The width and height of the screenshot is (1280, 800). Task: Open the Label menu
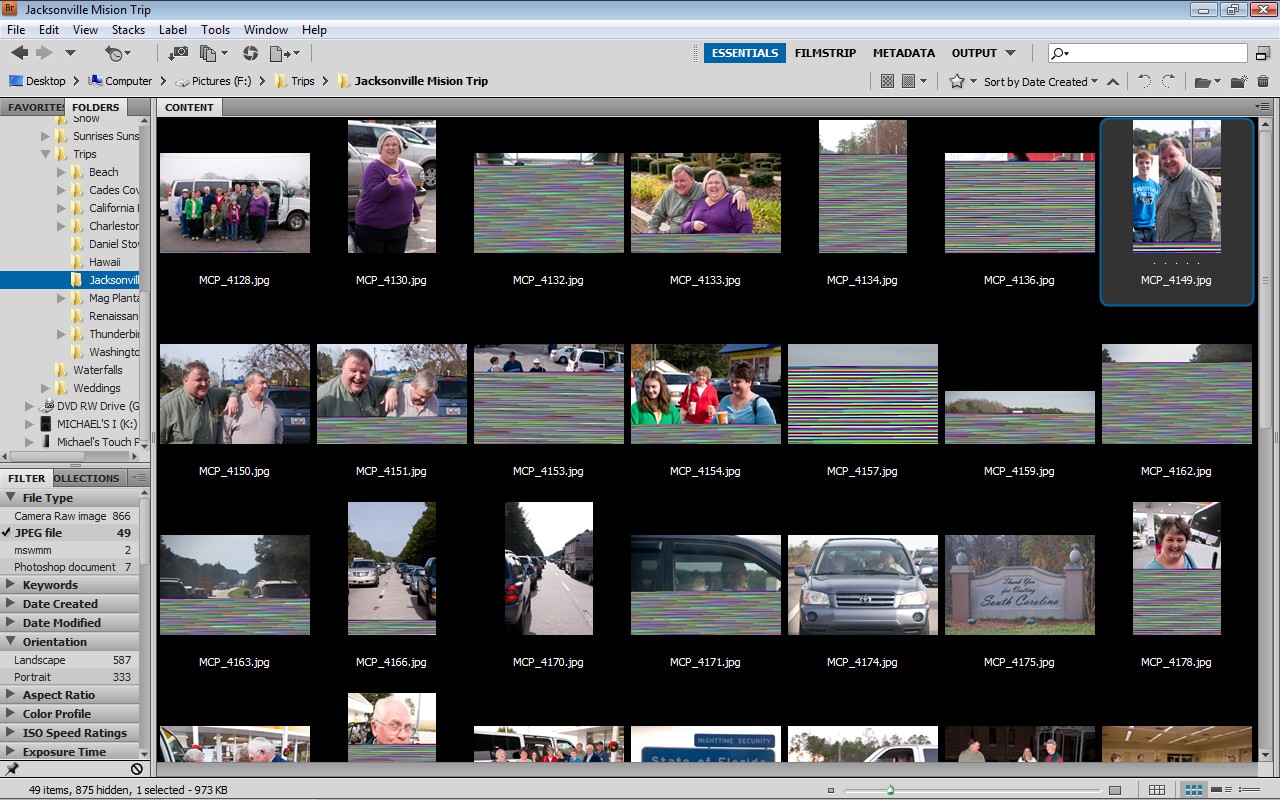coord(172,30)
